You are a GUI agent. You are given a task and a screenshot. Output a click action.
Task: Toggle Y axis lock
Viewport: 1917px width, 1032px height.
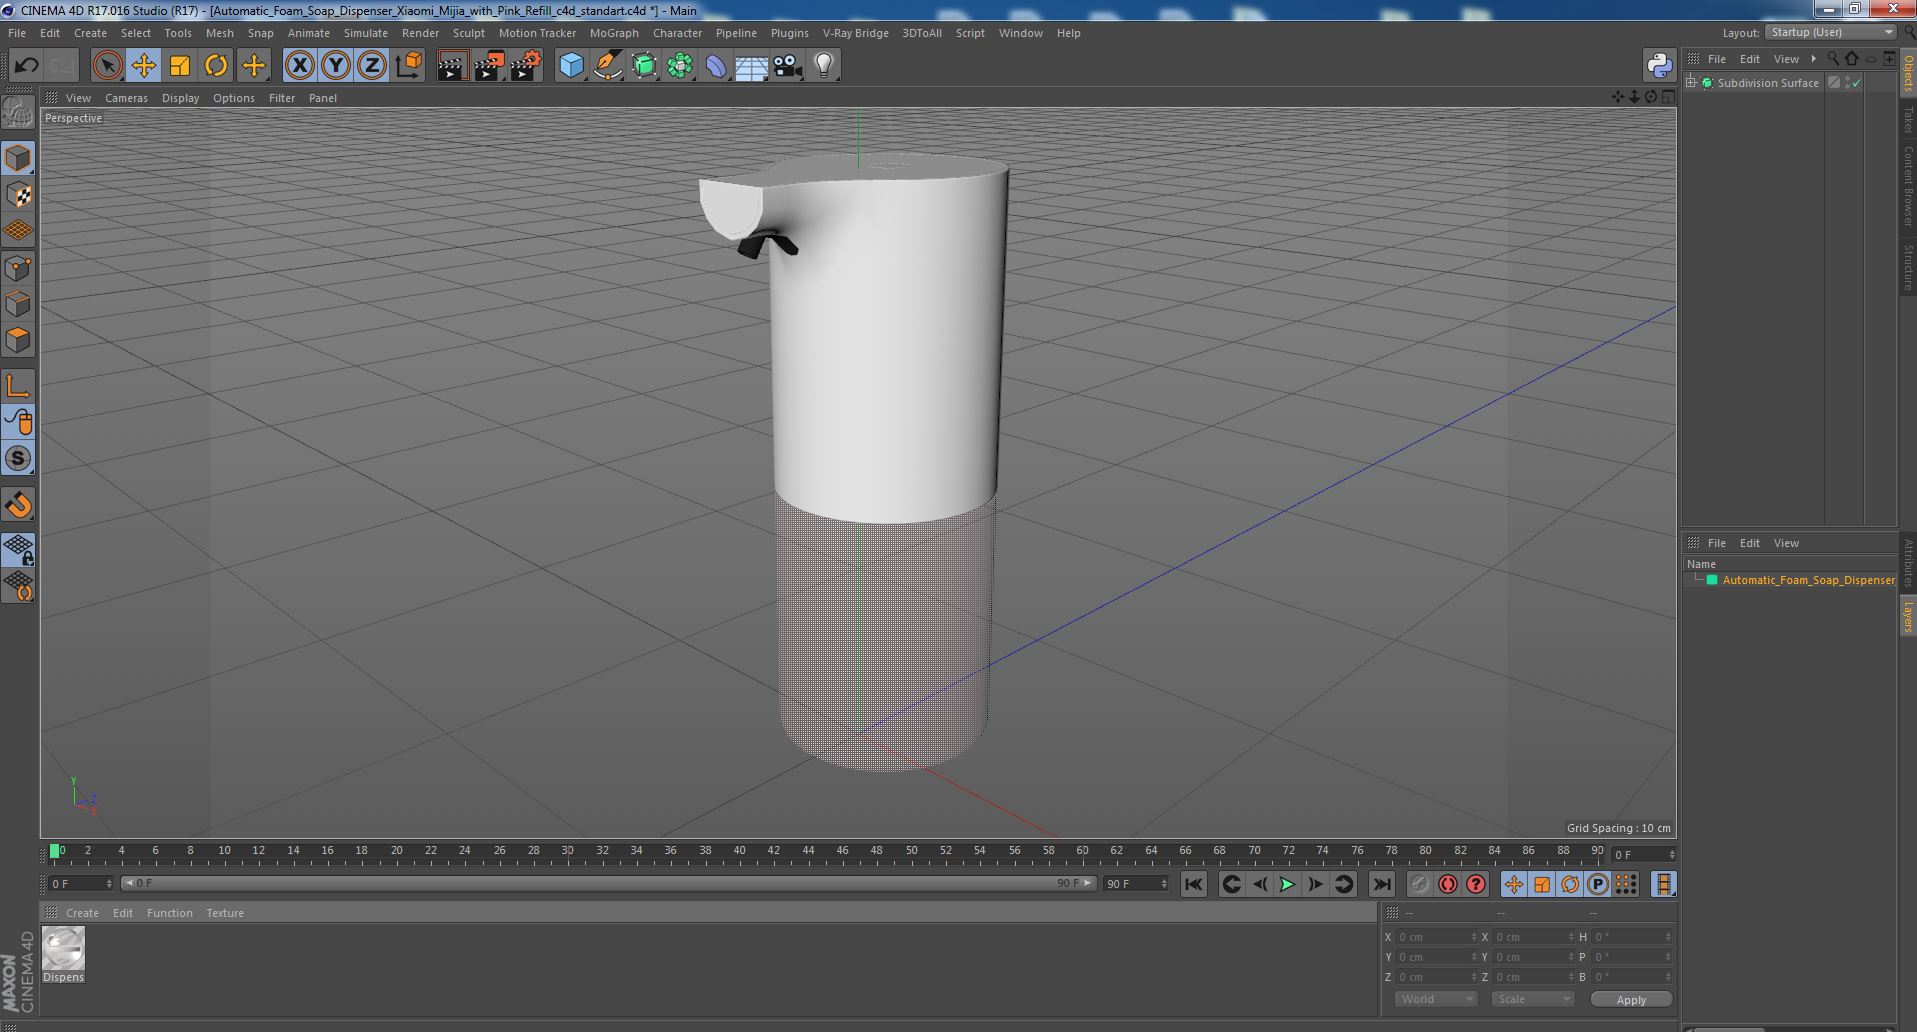pos(336,66)
